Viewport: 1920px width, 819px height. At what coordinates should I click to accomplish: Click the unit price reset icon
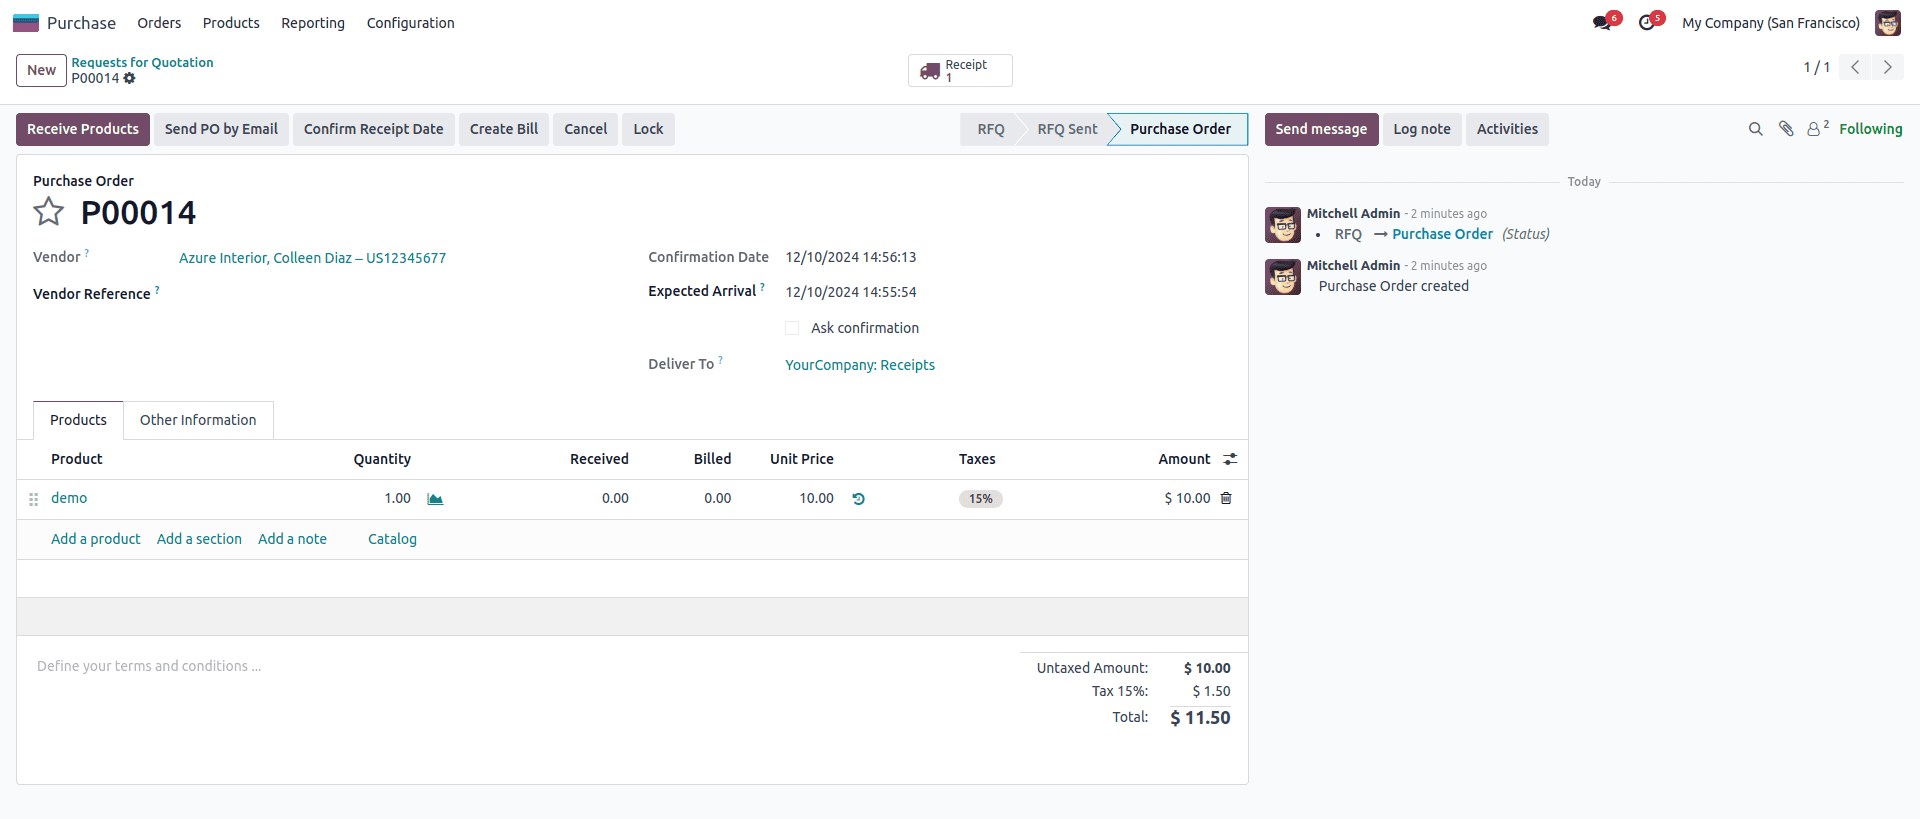pos(858,499)
